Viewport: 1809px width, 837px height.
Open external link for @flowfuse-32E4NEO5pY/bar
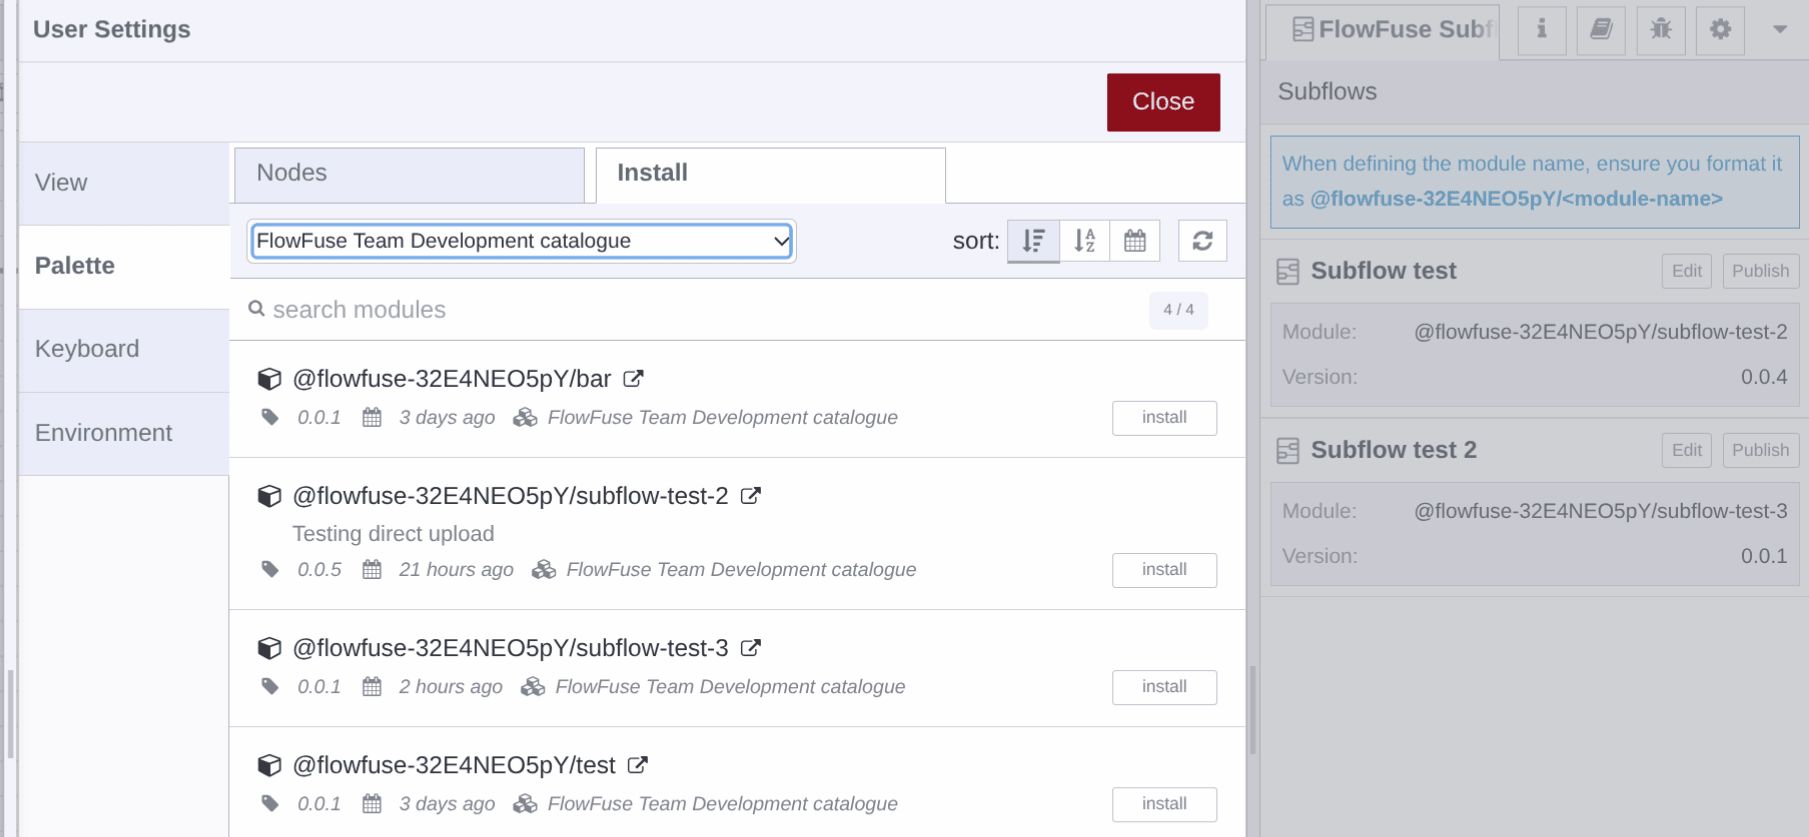point(633,379)
